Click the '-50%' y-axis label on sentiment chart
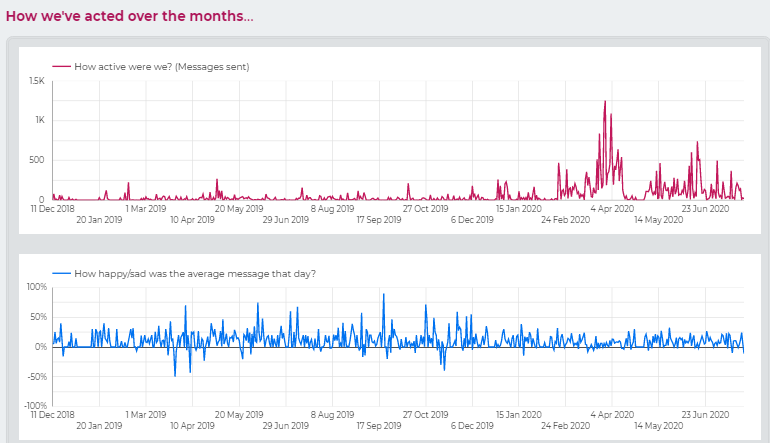770x443 pixels. pyautogui.click(x=36, y=377)
